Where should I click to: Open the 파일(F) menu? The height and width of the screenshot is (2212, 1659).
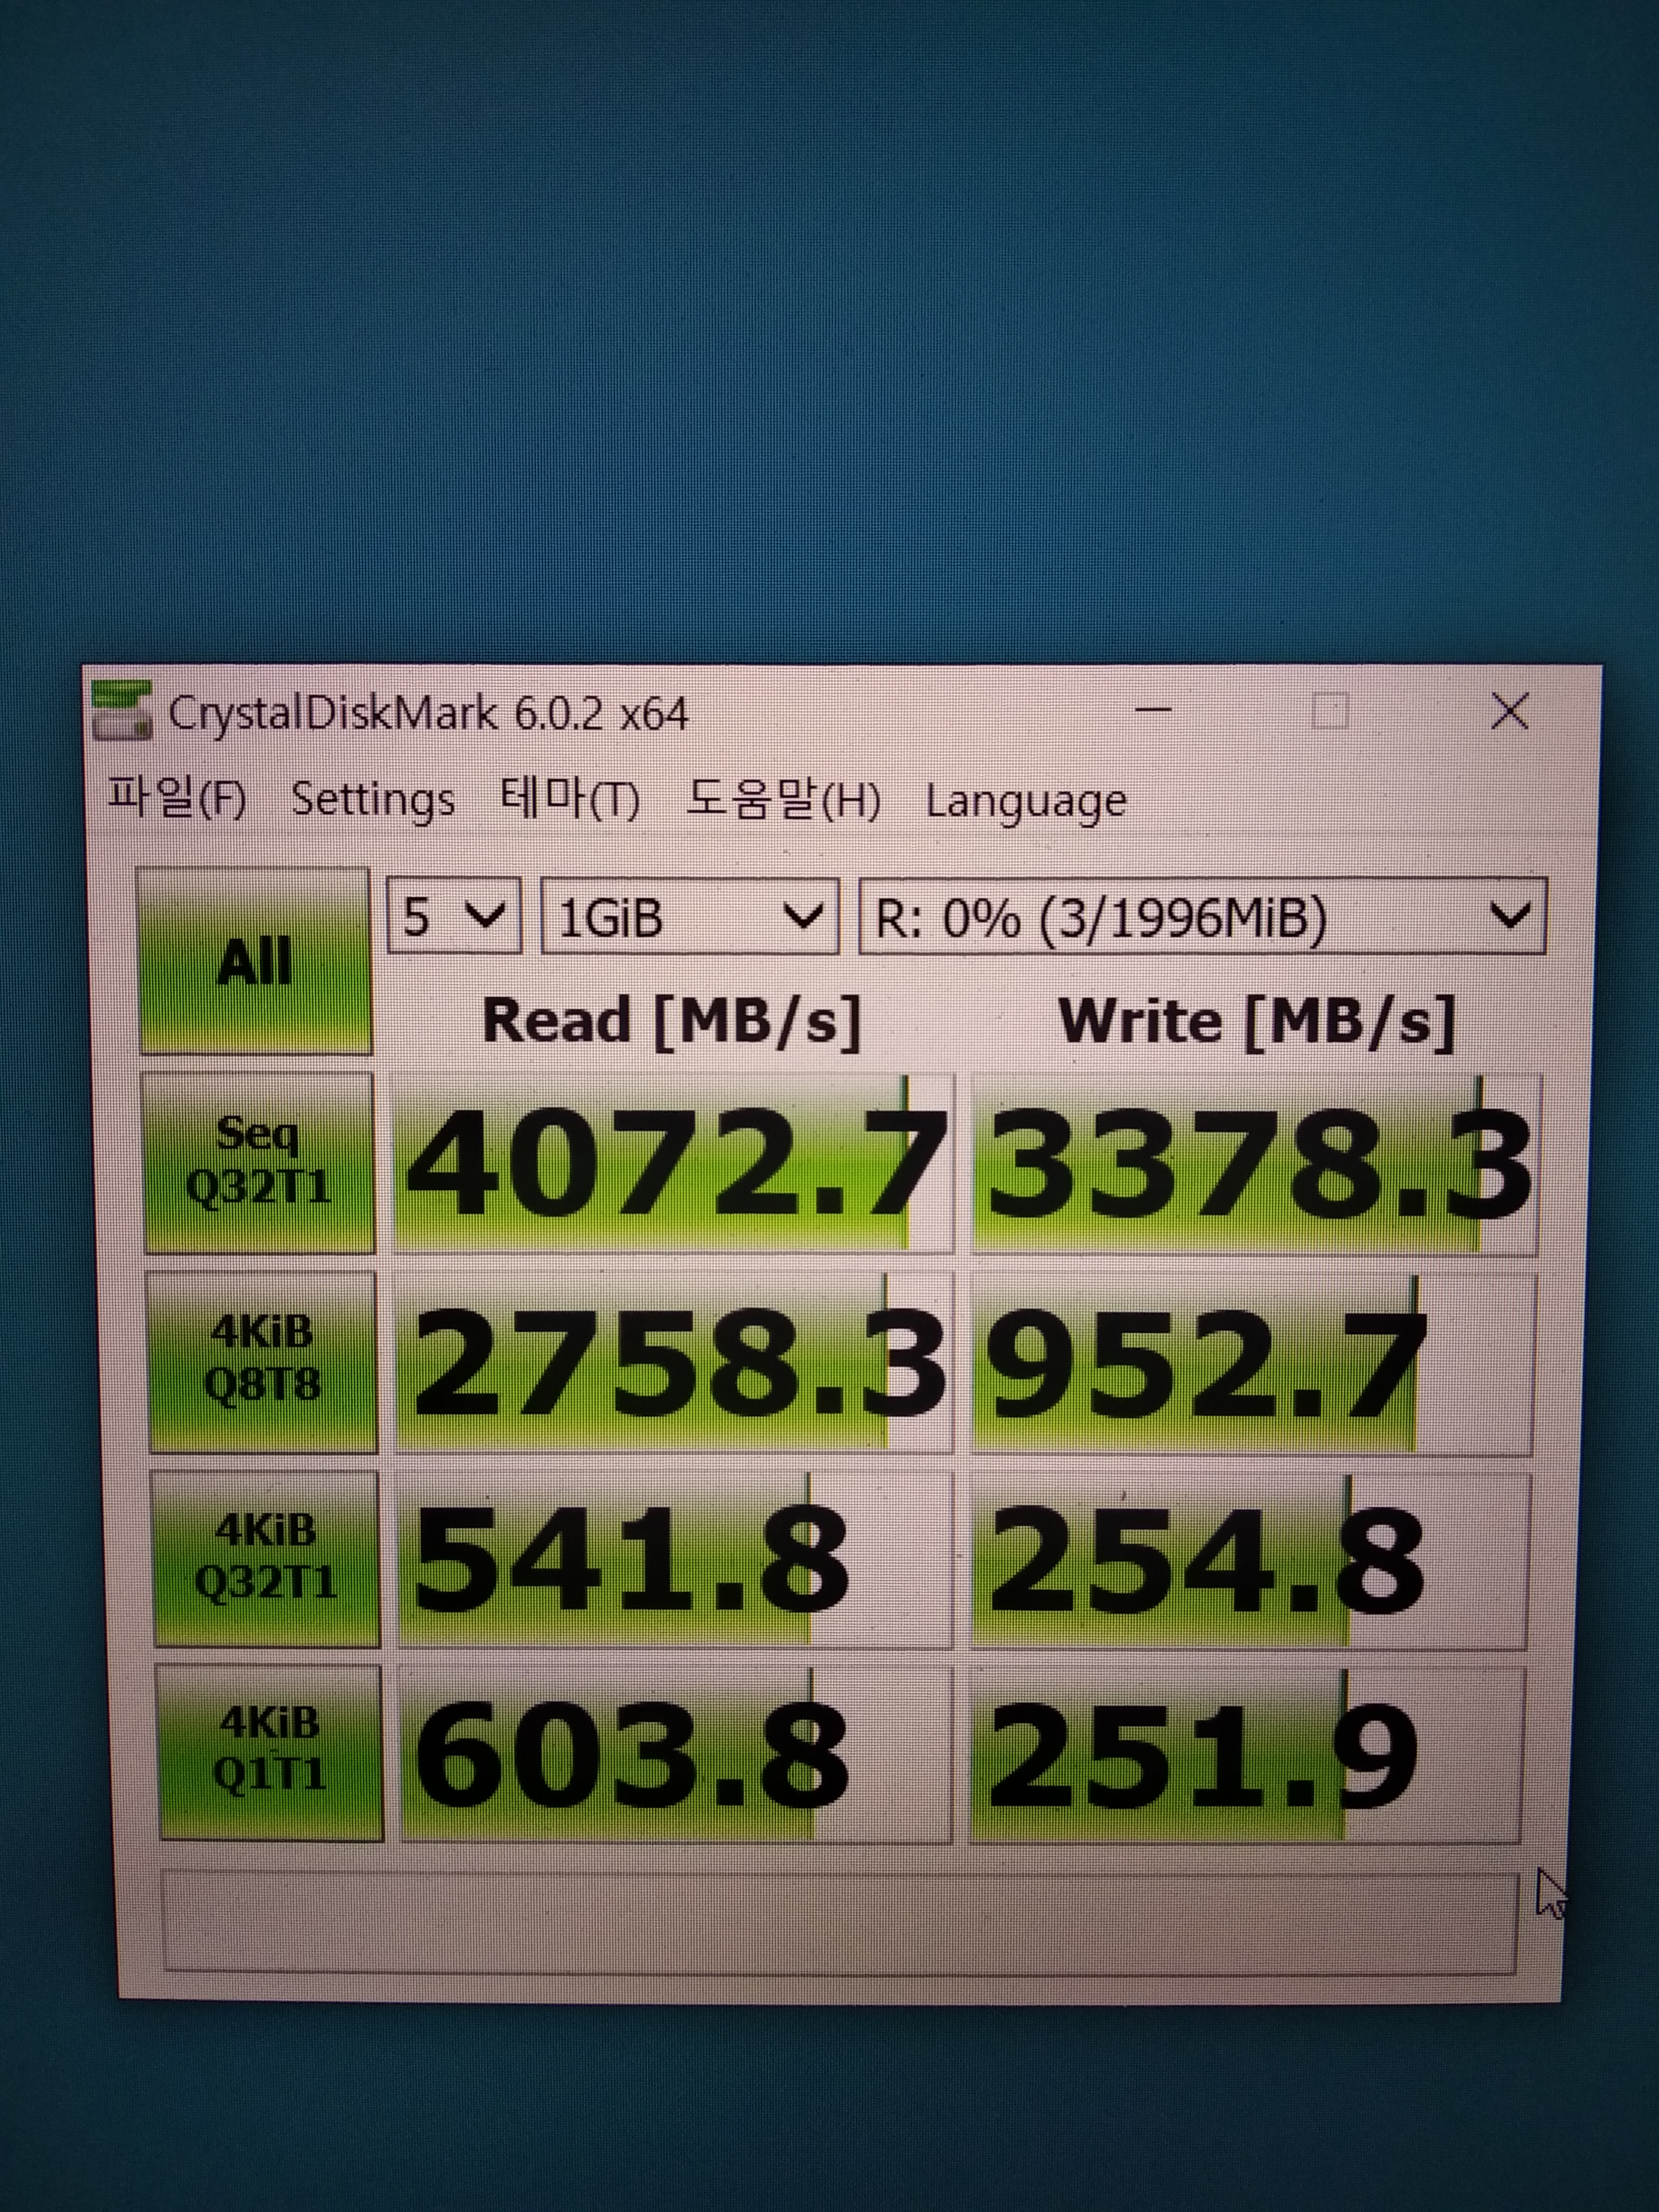click(x=177, y=798)
